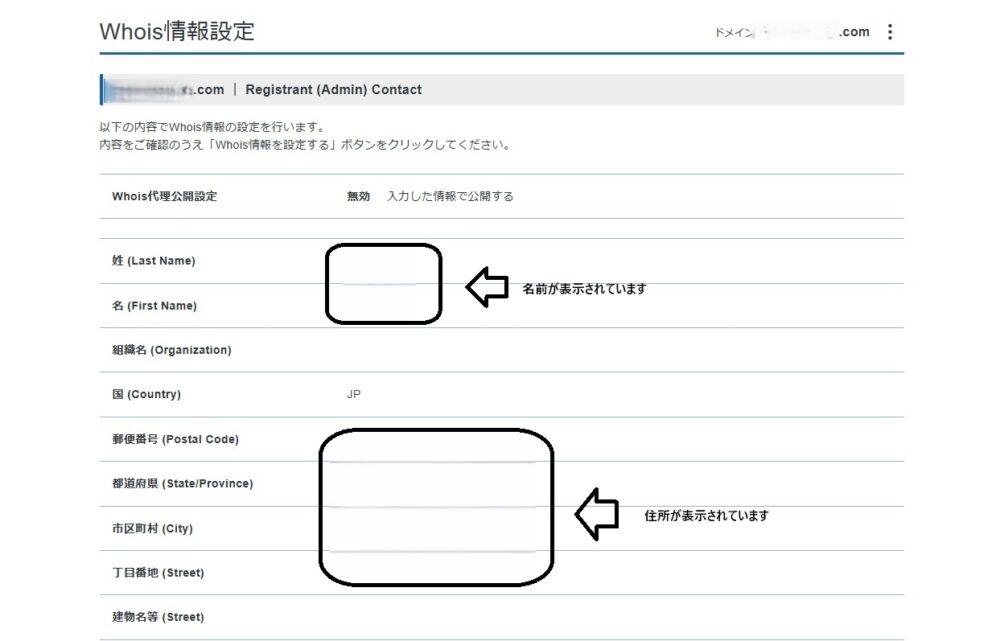Click the 無効 status value
This screenshot has width=1000, height=641.
(x=358, y=197)
